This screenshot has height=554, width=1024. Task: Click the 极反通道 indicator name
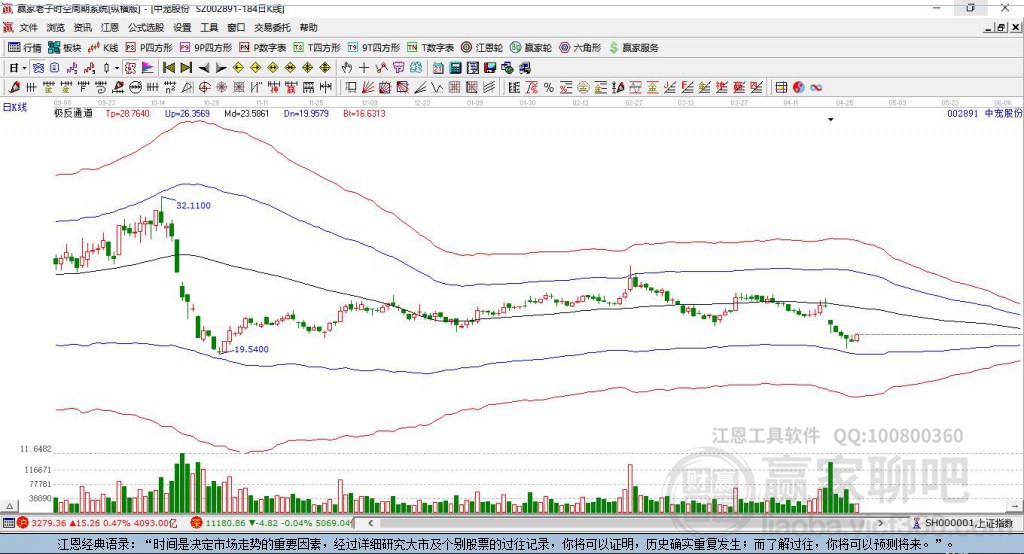coord(73,113)
